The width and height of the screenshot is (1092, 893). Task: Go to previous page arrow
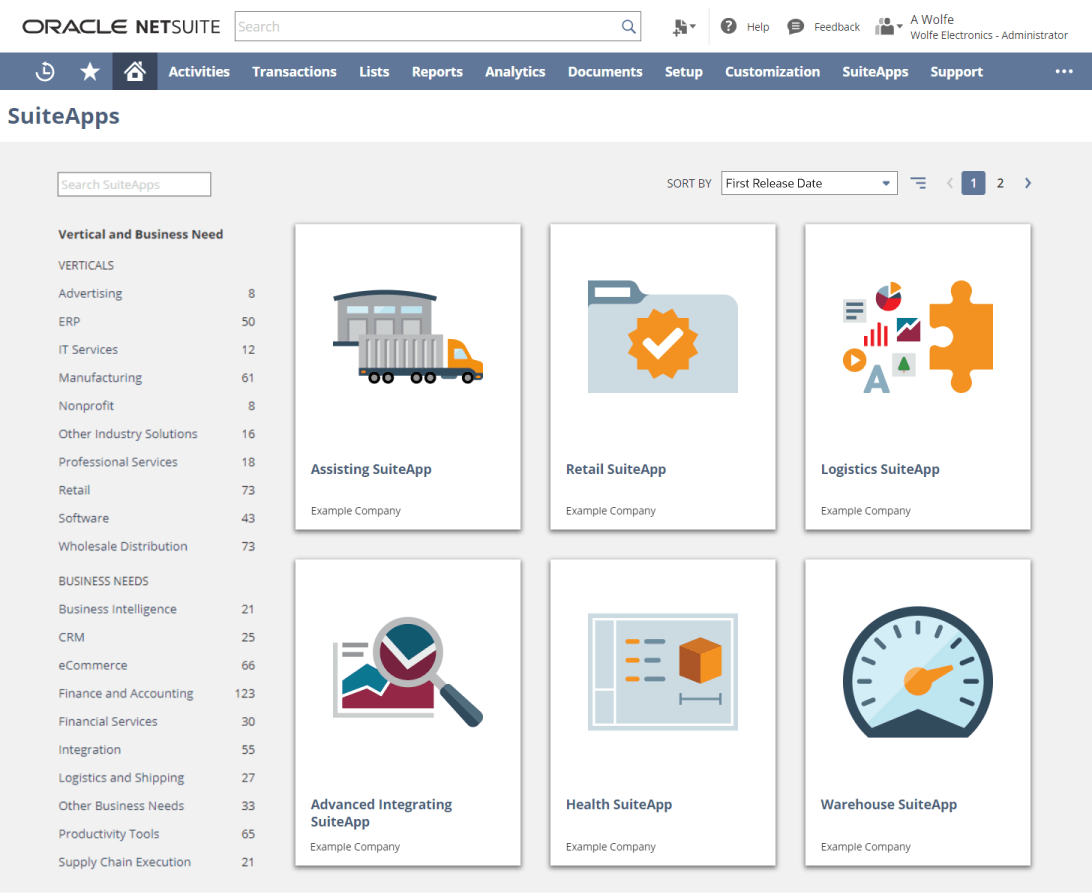pos(949,183)
